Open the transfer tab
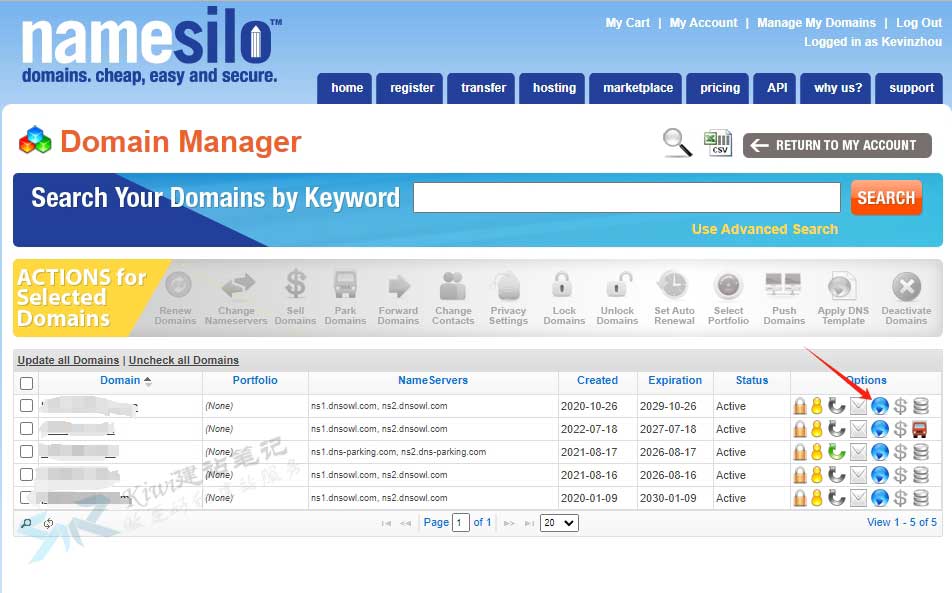This screenshot has width=952, height=593. pos(481,89)
